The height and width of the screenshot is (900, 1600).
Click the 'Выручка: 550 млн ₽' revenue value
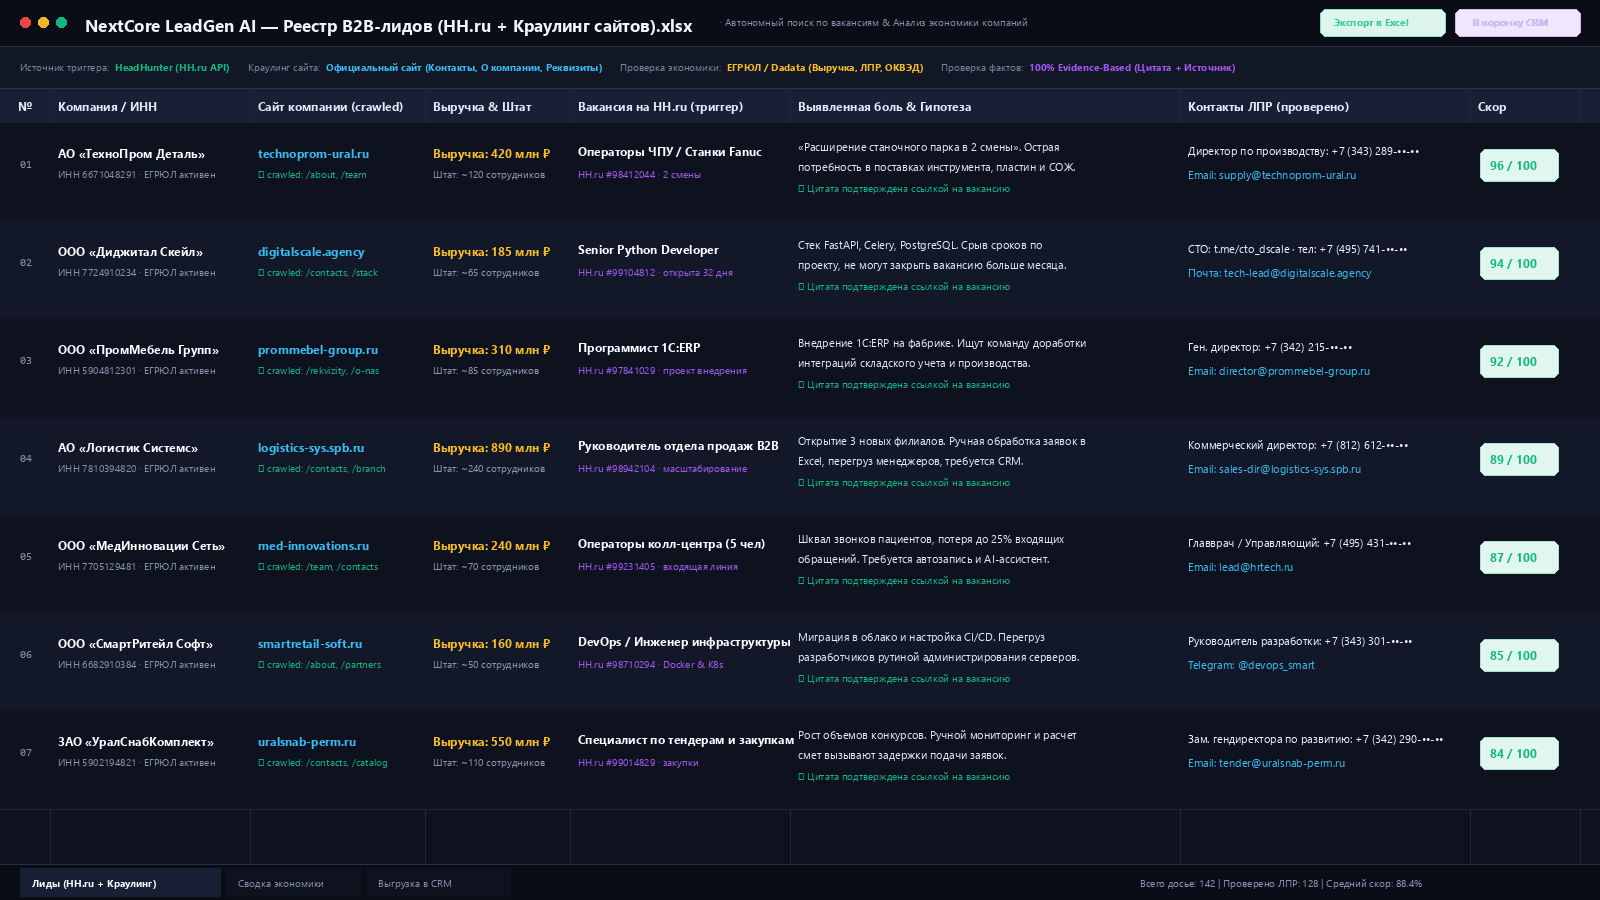coord(491,742)
